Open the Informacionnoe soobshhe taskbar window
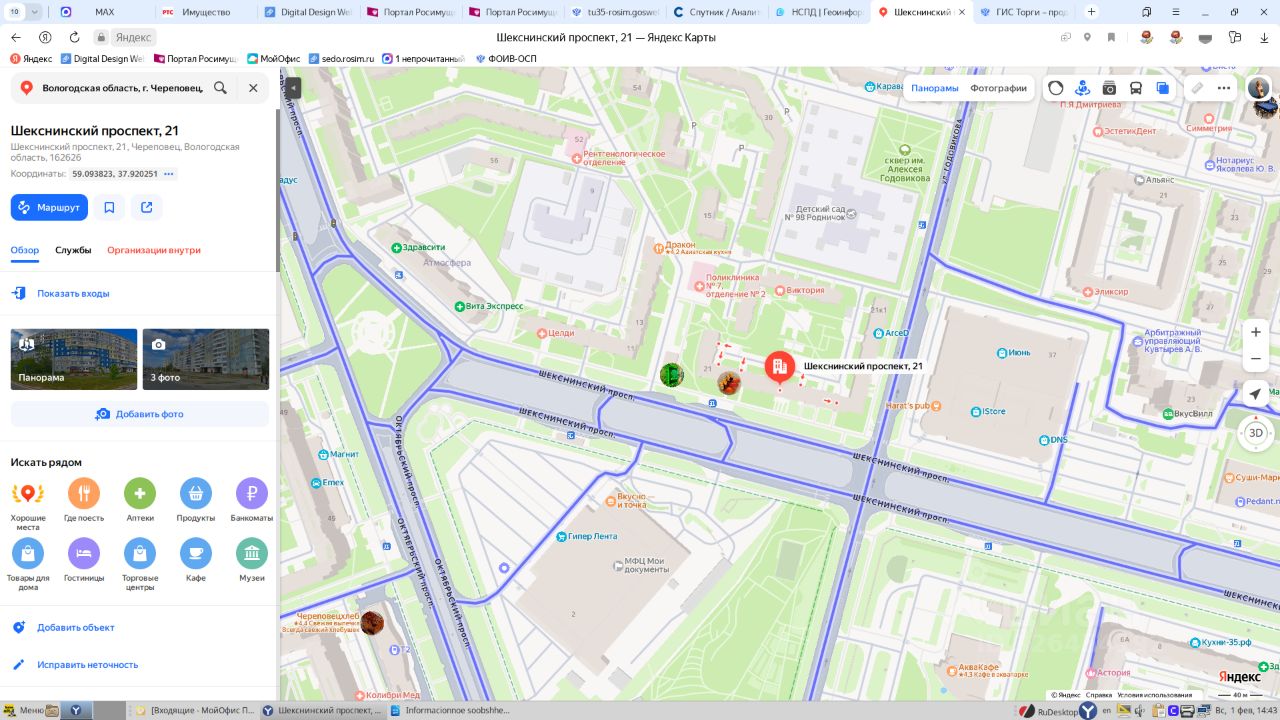1280x720 pixels. 451,710
